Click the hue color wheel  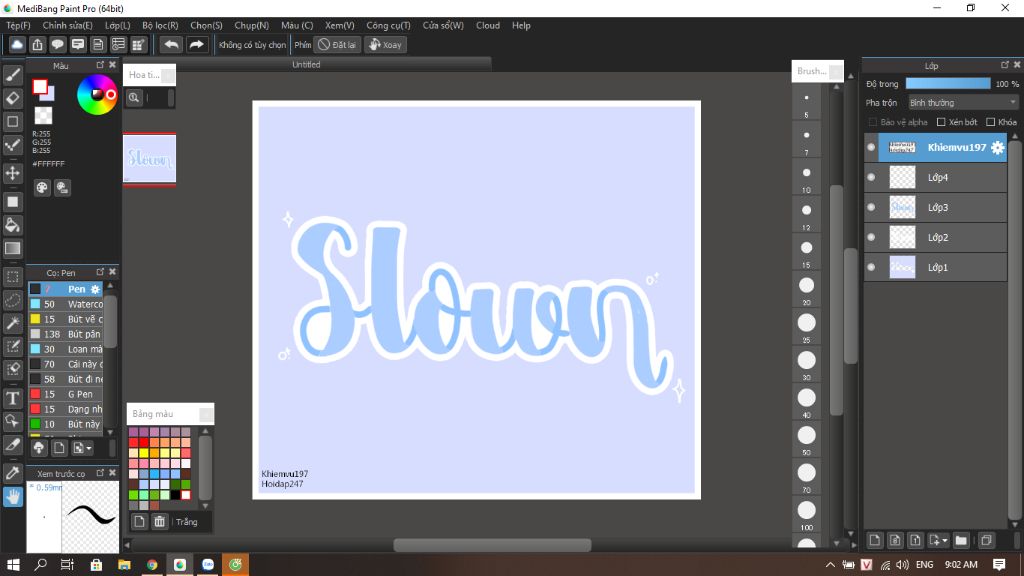(97, 95)
